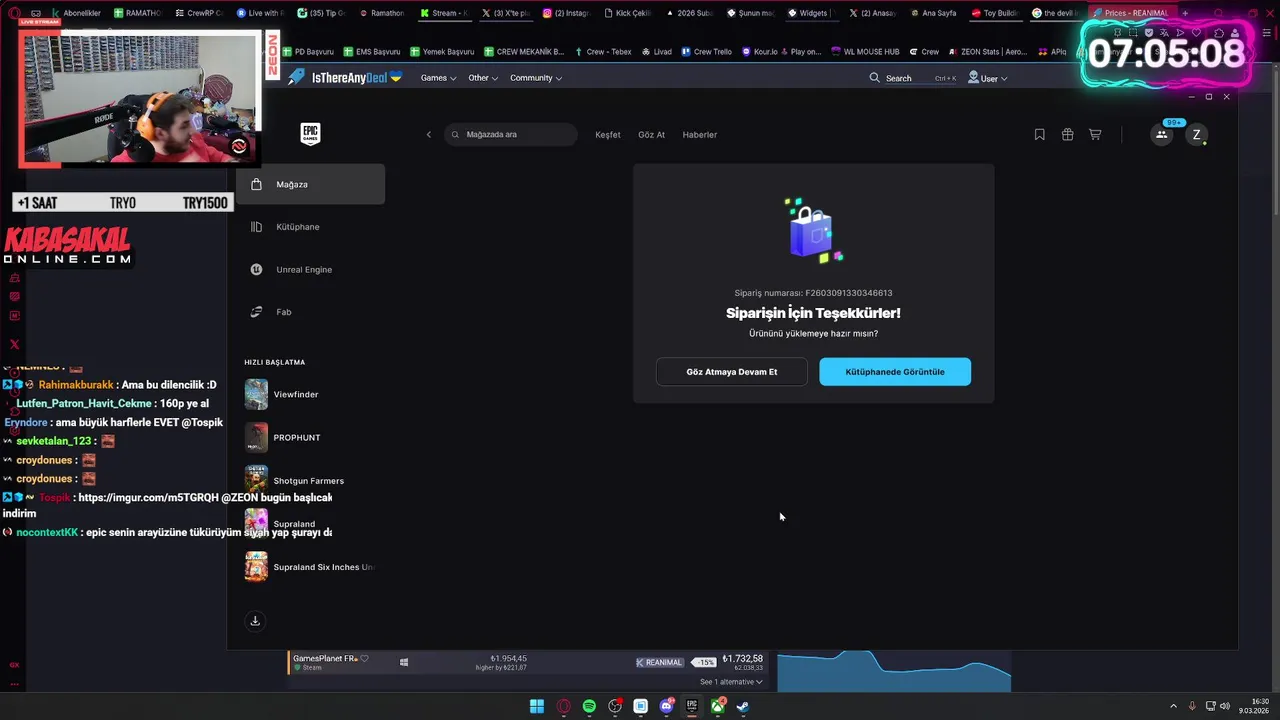
Task: Launch Supraland Six Inches Under entry
Action: pyautogui.click(x=310, y=567)
